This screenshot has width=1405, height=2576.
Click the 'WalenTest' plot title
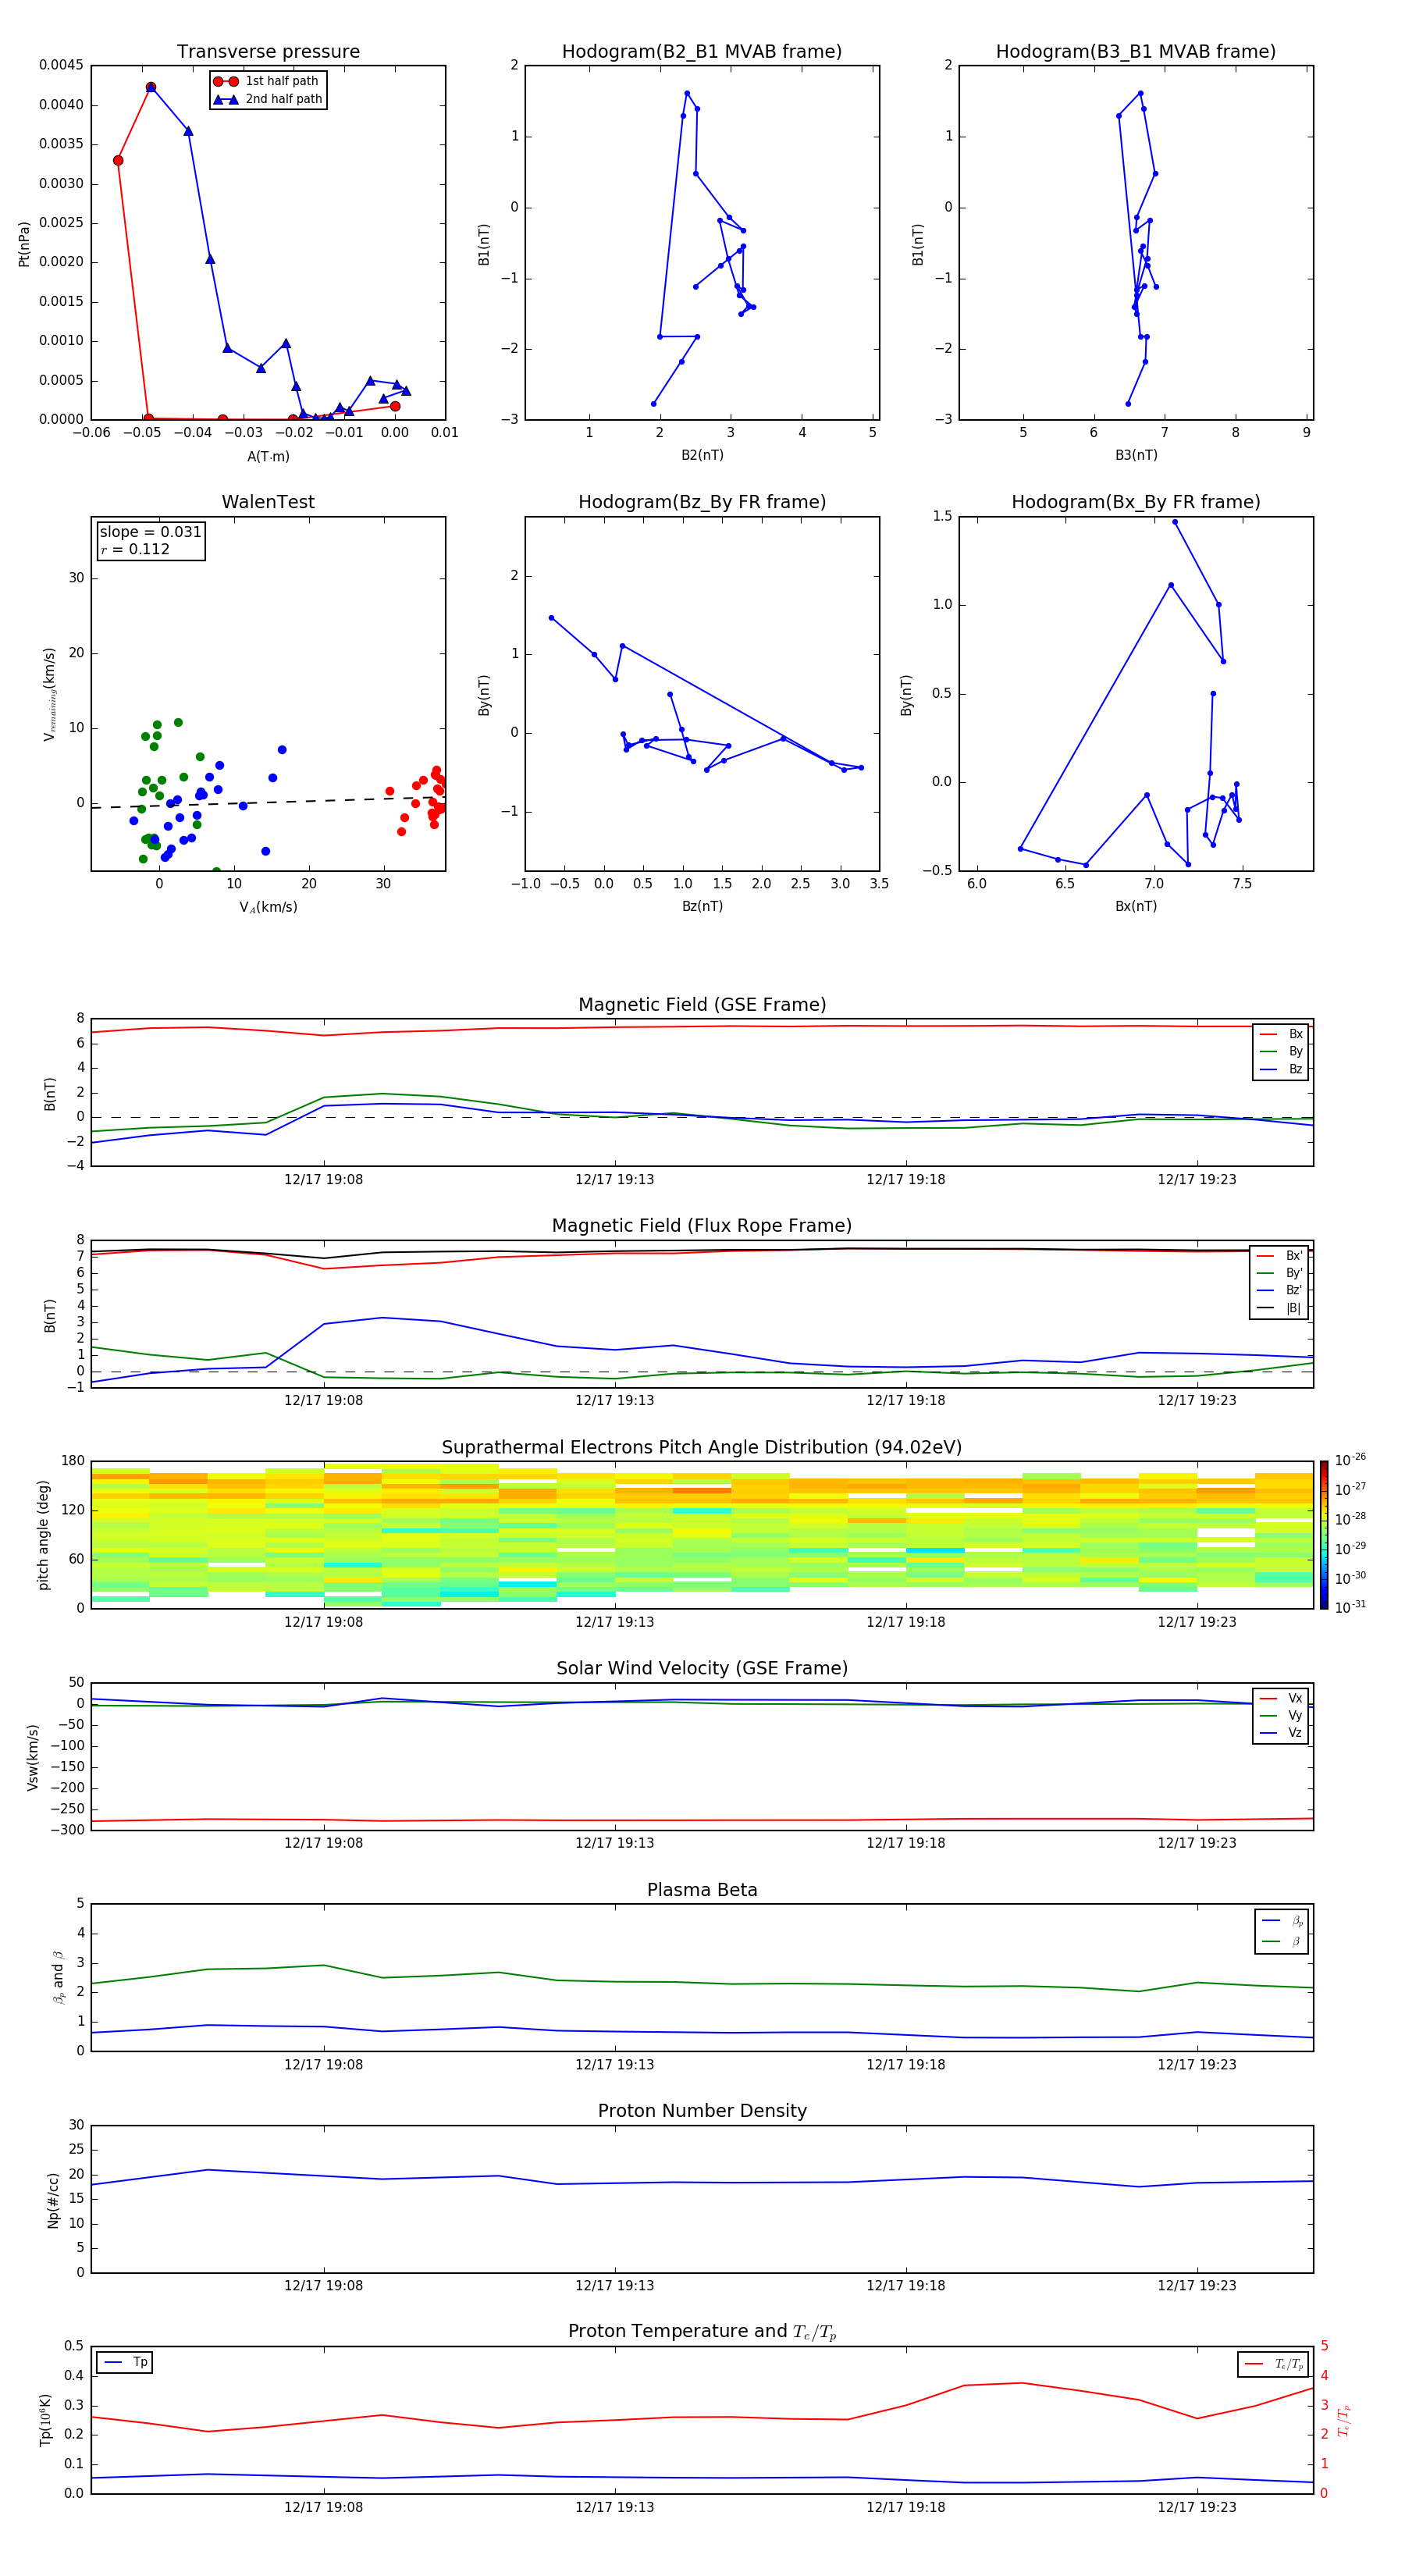click(268, 502)
